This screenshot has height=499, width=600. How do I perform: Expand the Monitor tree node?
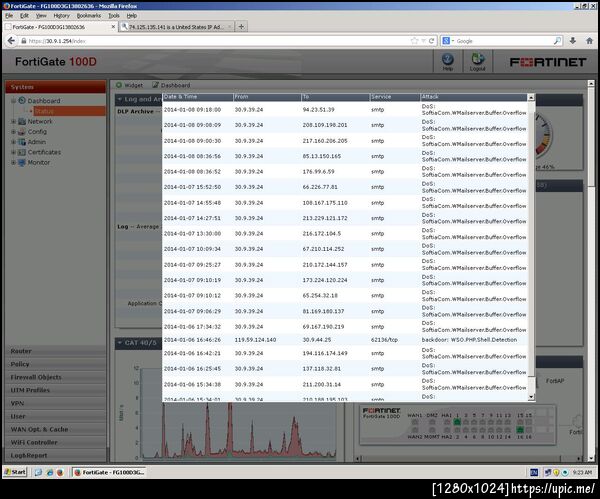[x=13, y=163]
